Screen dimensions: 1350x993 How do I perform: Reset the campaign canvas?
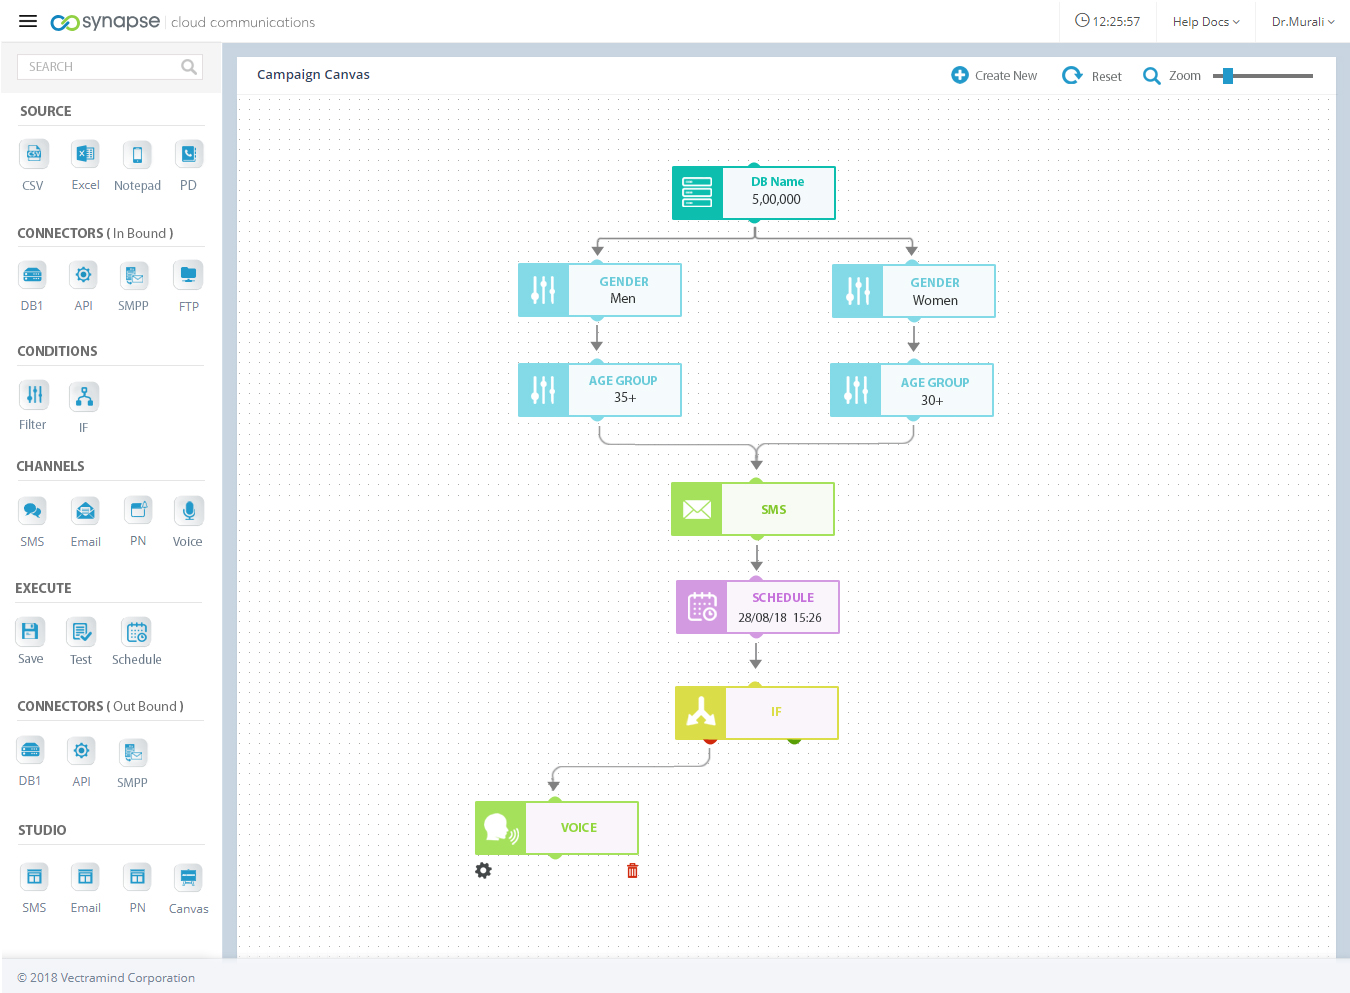[1092, 76]
